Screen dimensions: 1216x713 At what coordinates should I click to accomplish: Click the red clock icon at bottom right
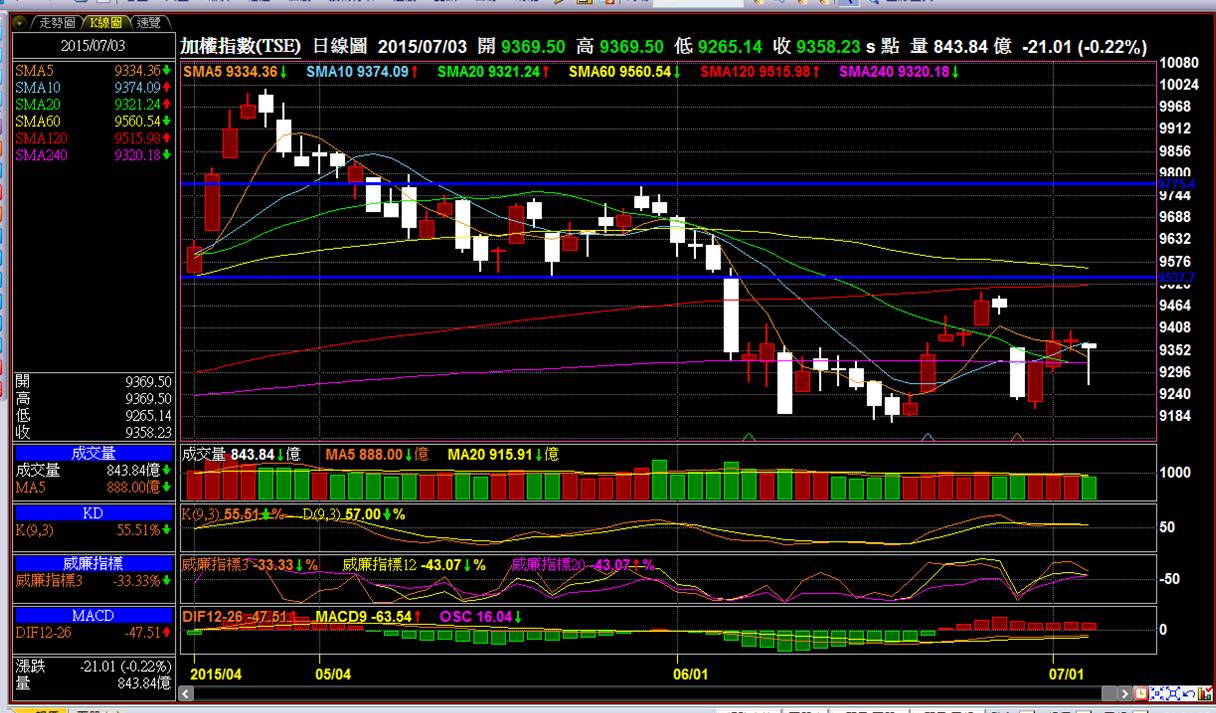(1142, 693)
